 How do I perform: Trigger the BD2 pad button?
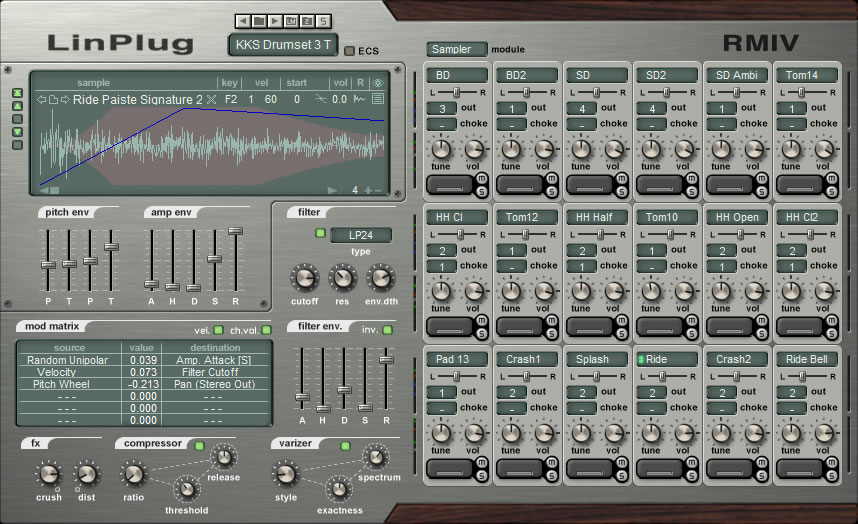tap(520, 185)
